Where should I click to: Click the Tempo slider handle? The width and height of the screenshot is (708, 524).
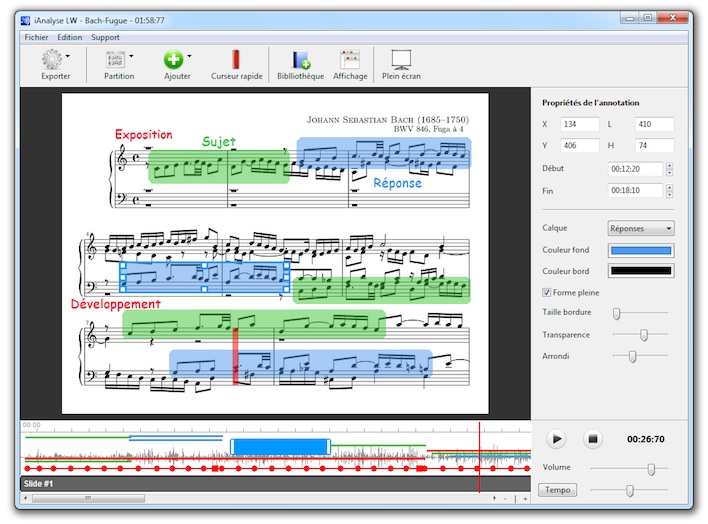pos(629,490)
